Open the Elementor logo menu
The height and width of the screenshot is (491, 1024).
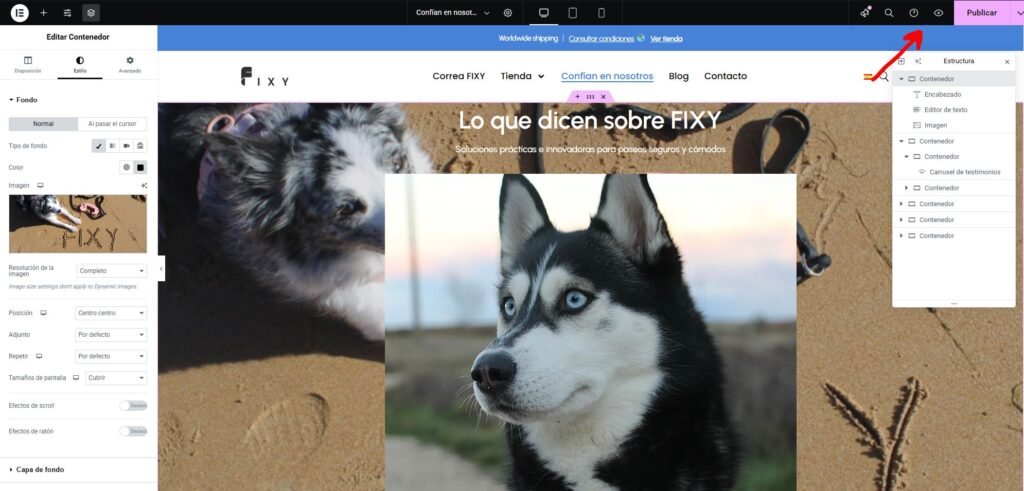(x=19, y=13)
